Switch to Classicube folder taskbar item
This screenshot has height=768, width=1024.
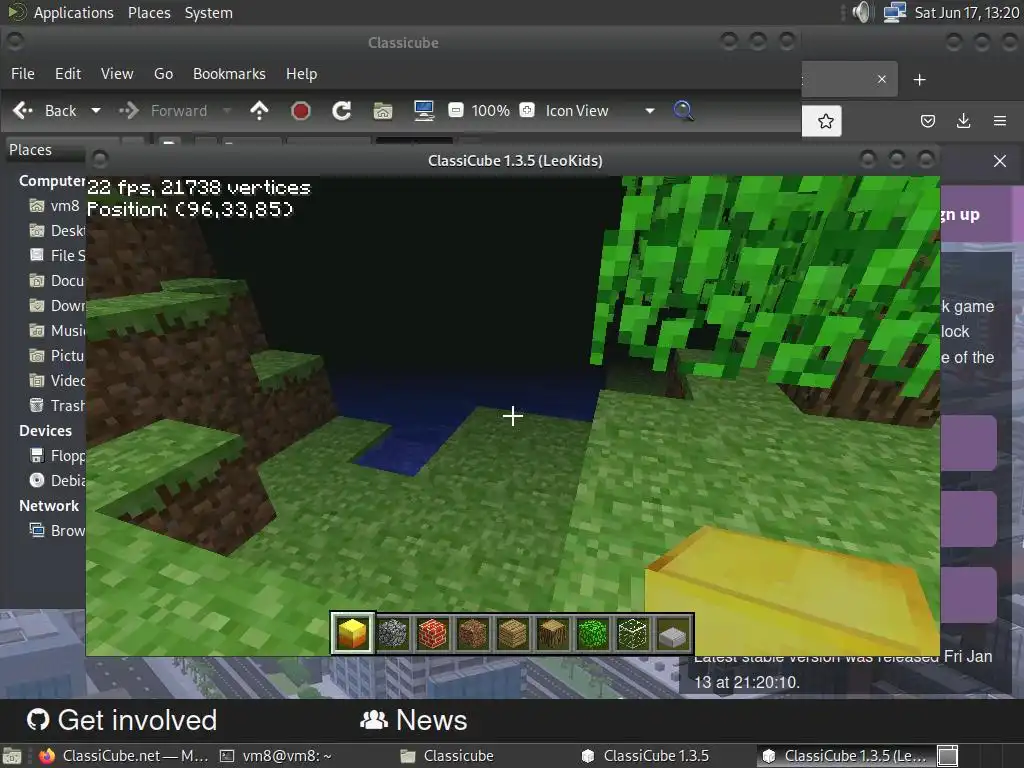(447, 756)
